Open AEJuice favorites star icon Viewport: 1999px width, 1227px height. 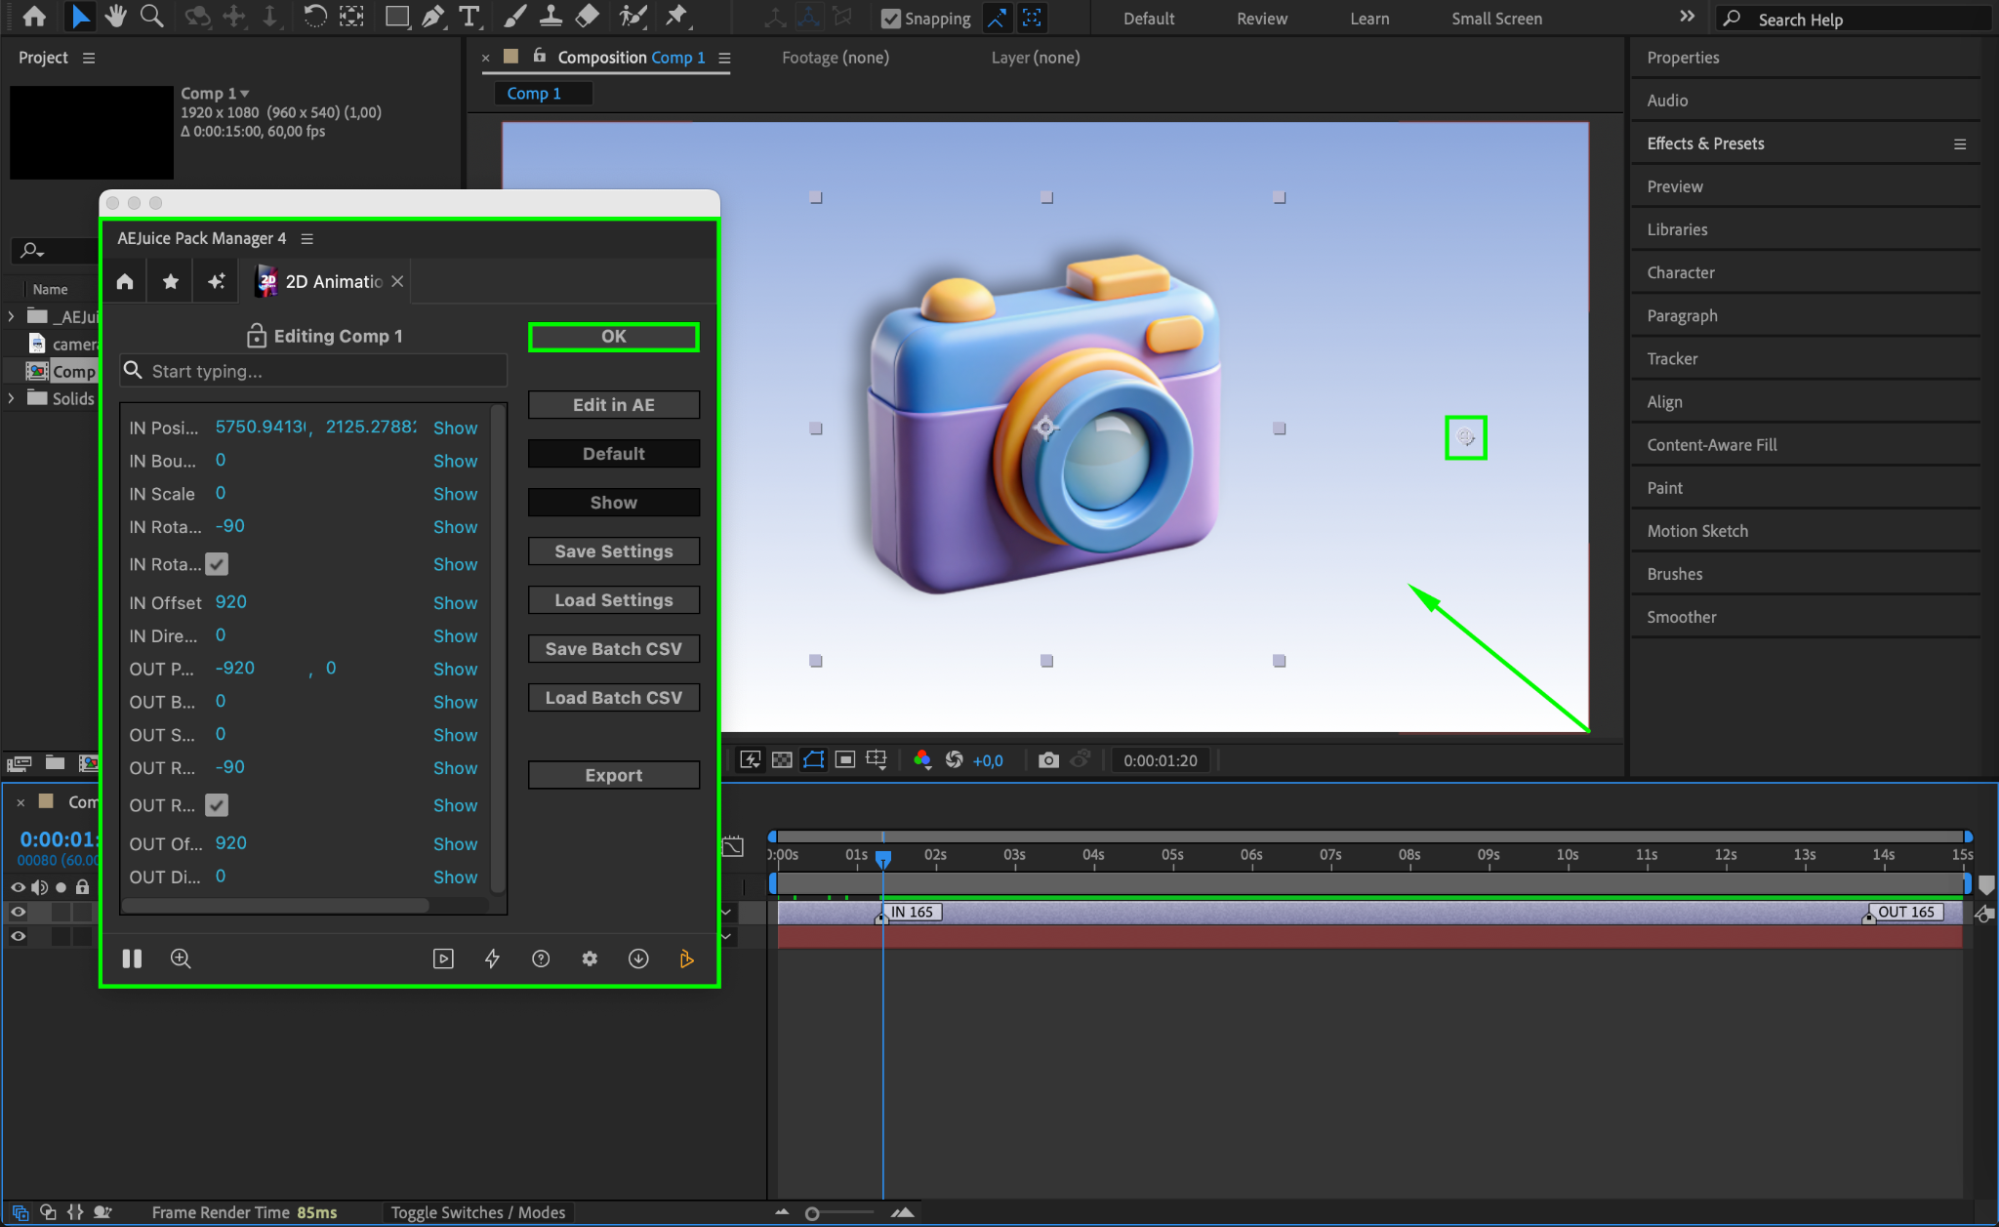coord(171,282)
